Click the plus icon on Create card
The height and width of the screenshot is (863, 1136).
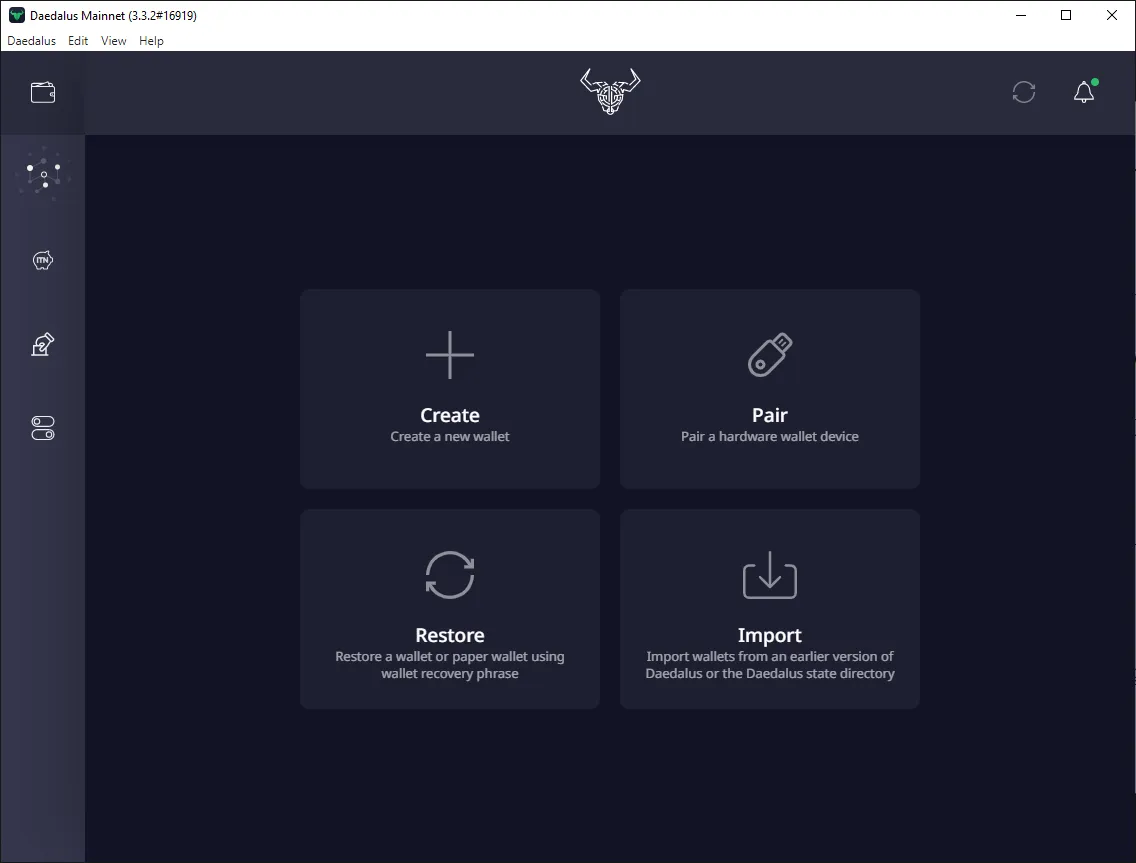pos(450,355)
